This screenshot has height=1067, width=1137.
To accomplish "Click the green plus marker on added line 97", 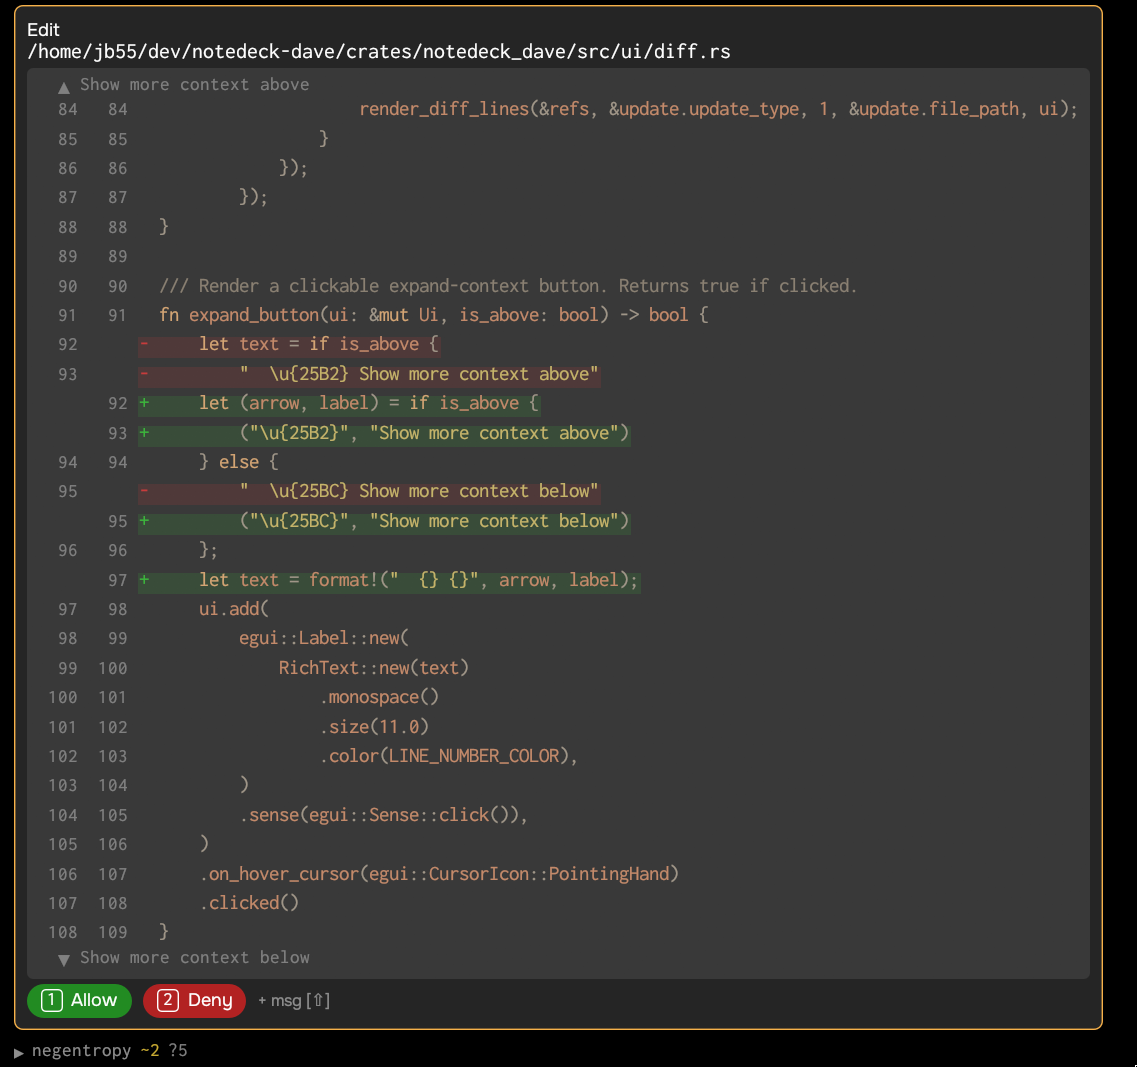I will pyautogui.click(x=145, y=580).
